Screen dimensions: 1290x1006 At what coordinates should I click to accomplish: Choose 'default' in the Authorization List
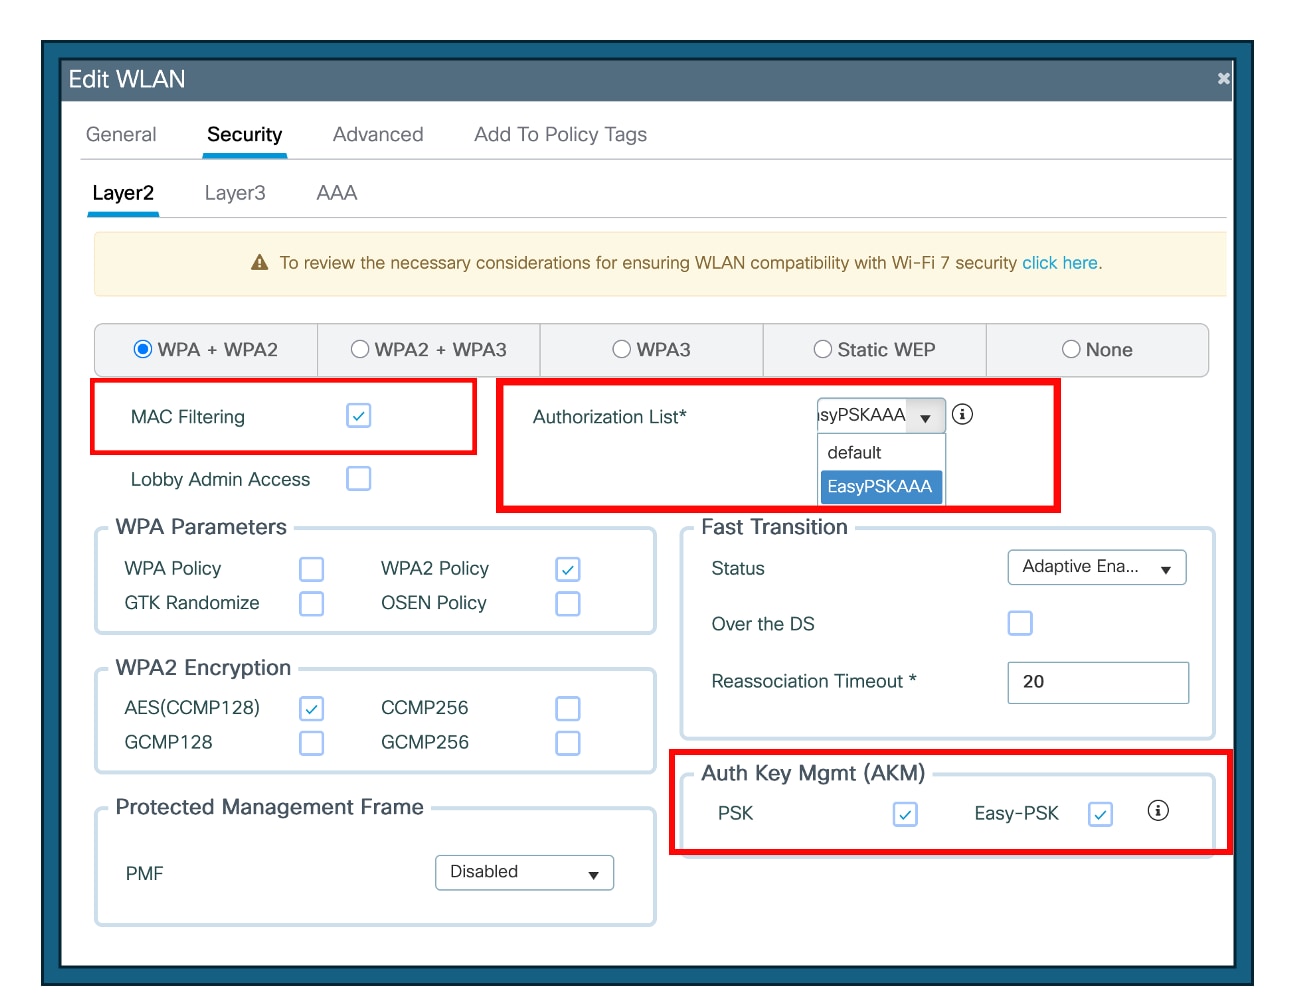click(881, 453)
